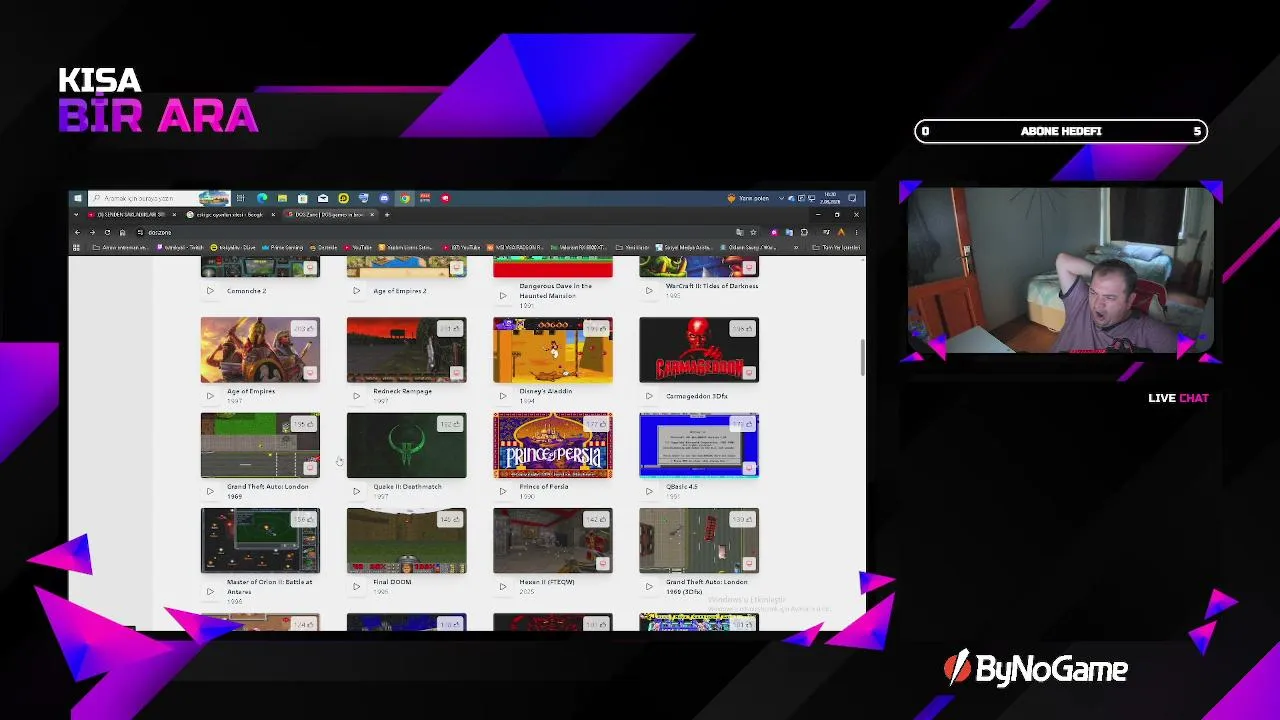Like Quake II: Deathmatch via thumbs-up badge
The image size is (1280, 720).
tap(450, 424)
